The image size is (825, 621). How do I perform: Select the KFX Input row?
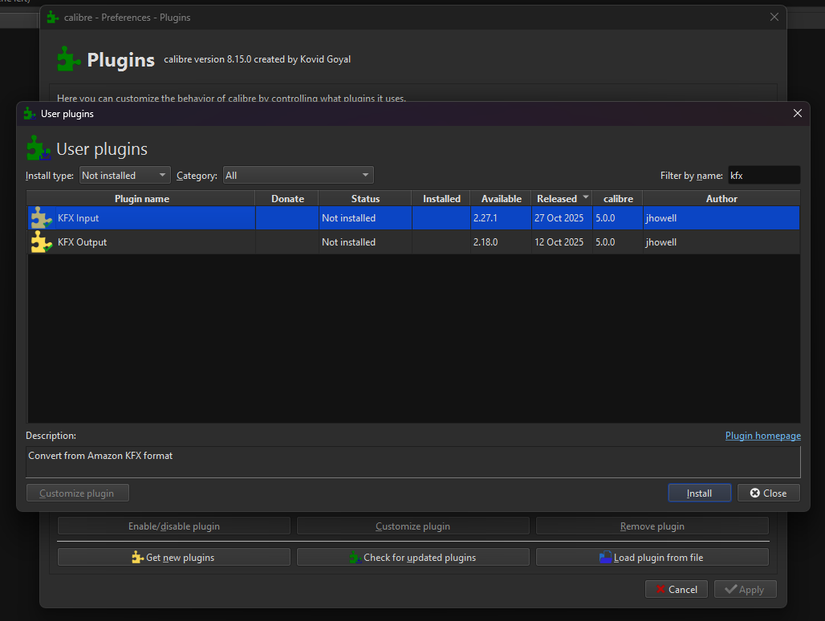point(414,218)
